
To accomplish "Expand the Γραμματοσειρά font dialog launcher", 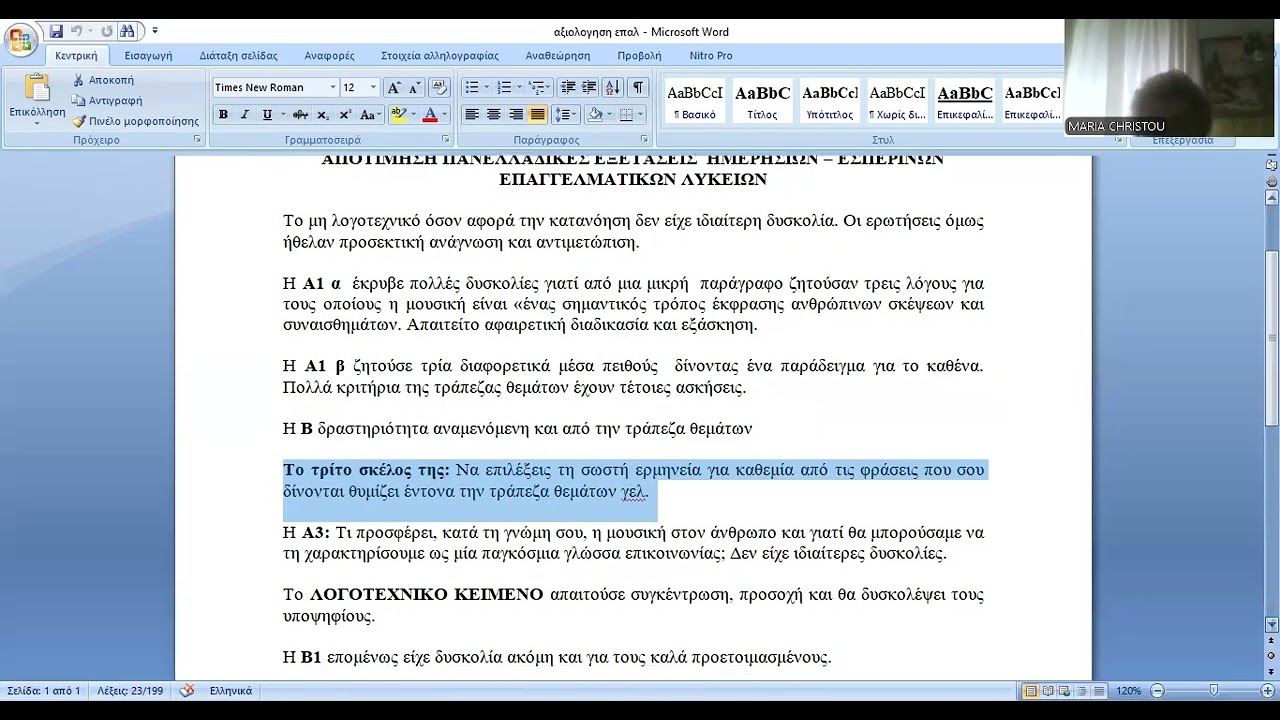I will tap(446, 139).
